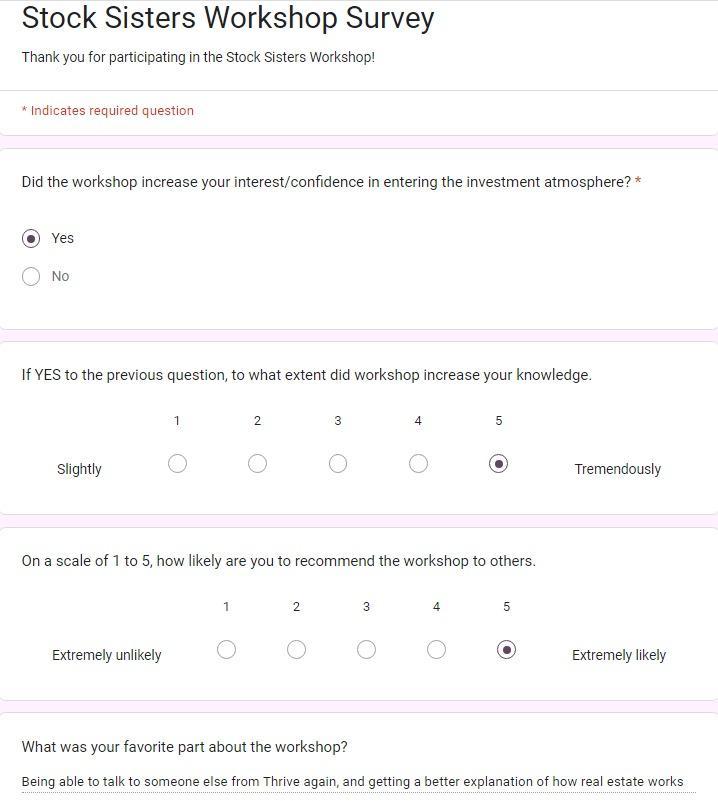The width and height of the screenshot is (718, 801).
Task: Click the Stock Sisters Workshop Survey title
Action: click(228, 18)
